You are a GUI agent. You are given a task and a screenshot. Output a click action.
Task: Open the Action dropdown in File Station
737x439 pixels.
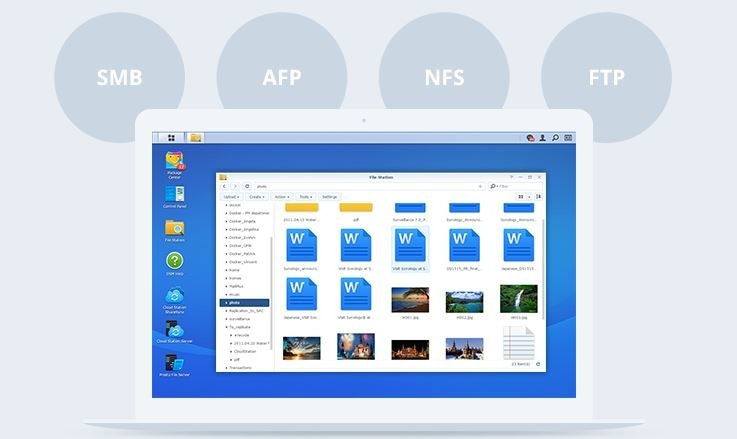(x=282, y=197)
